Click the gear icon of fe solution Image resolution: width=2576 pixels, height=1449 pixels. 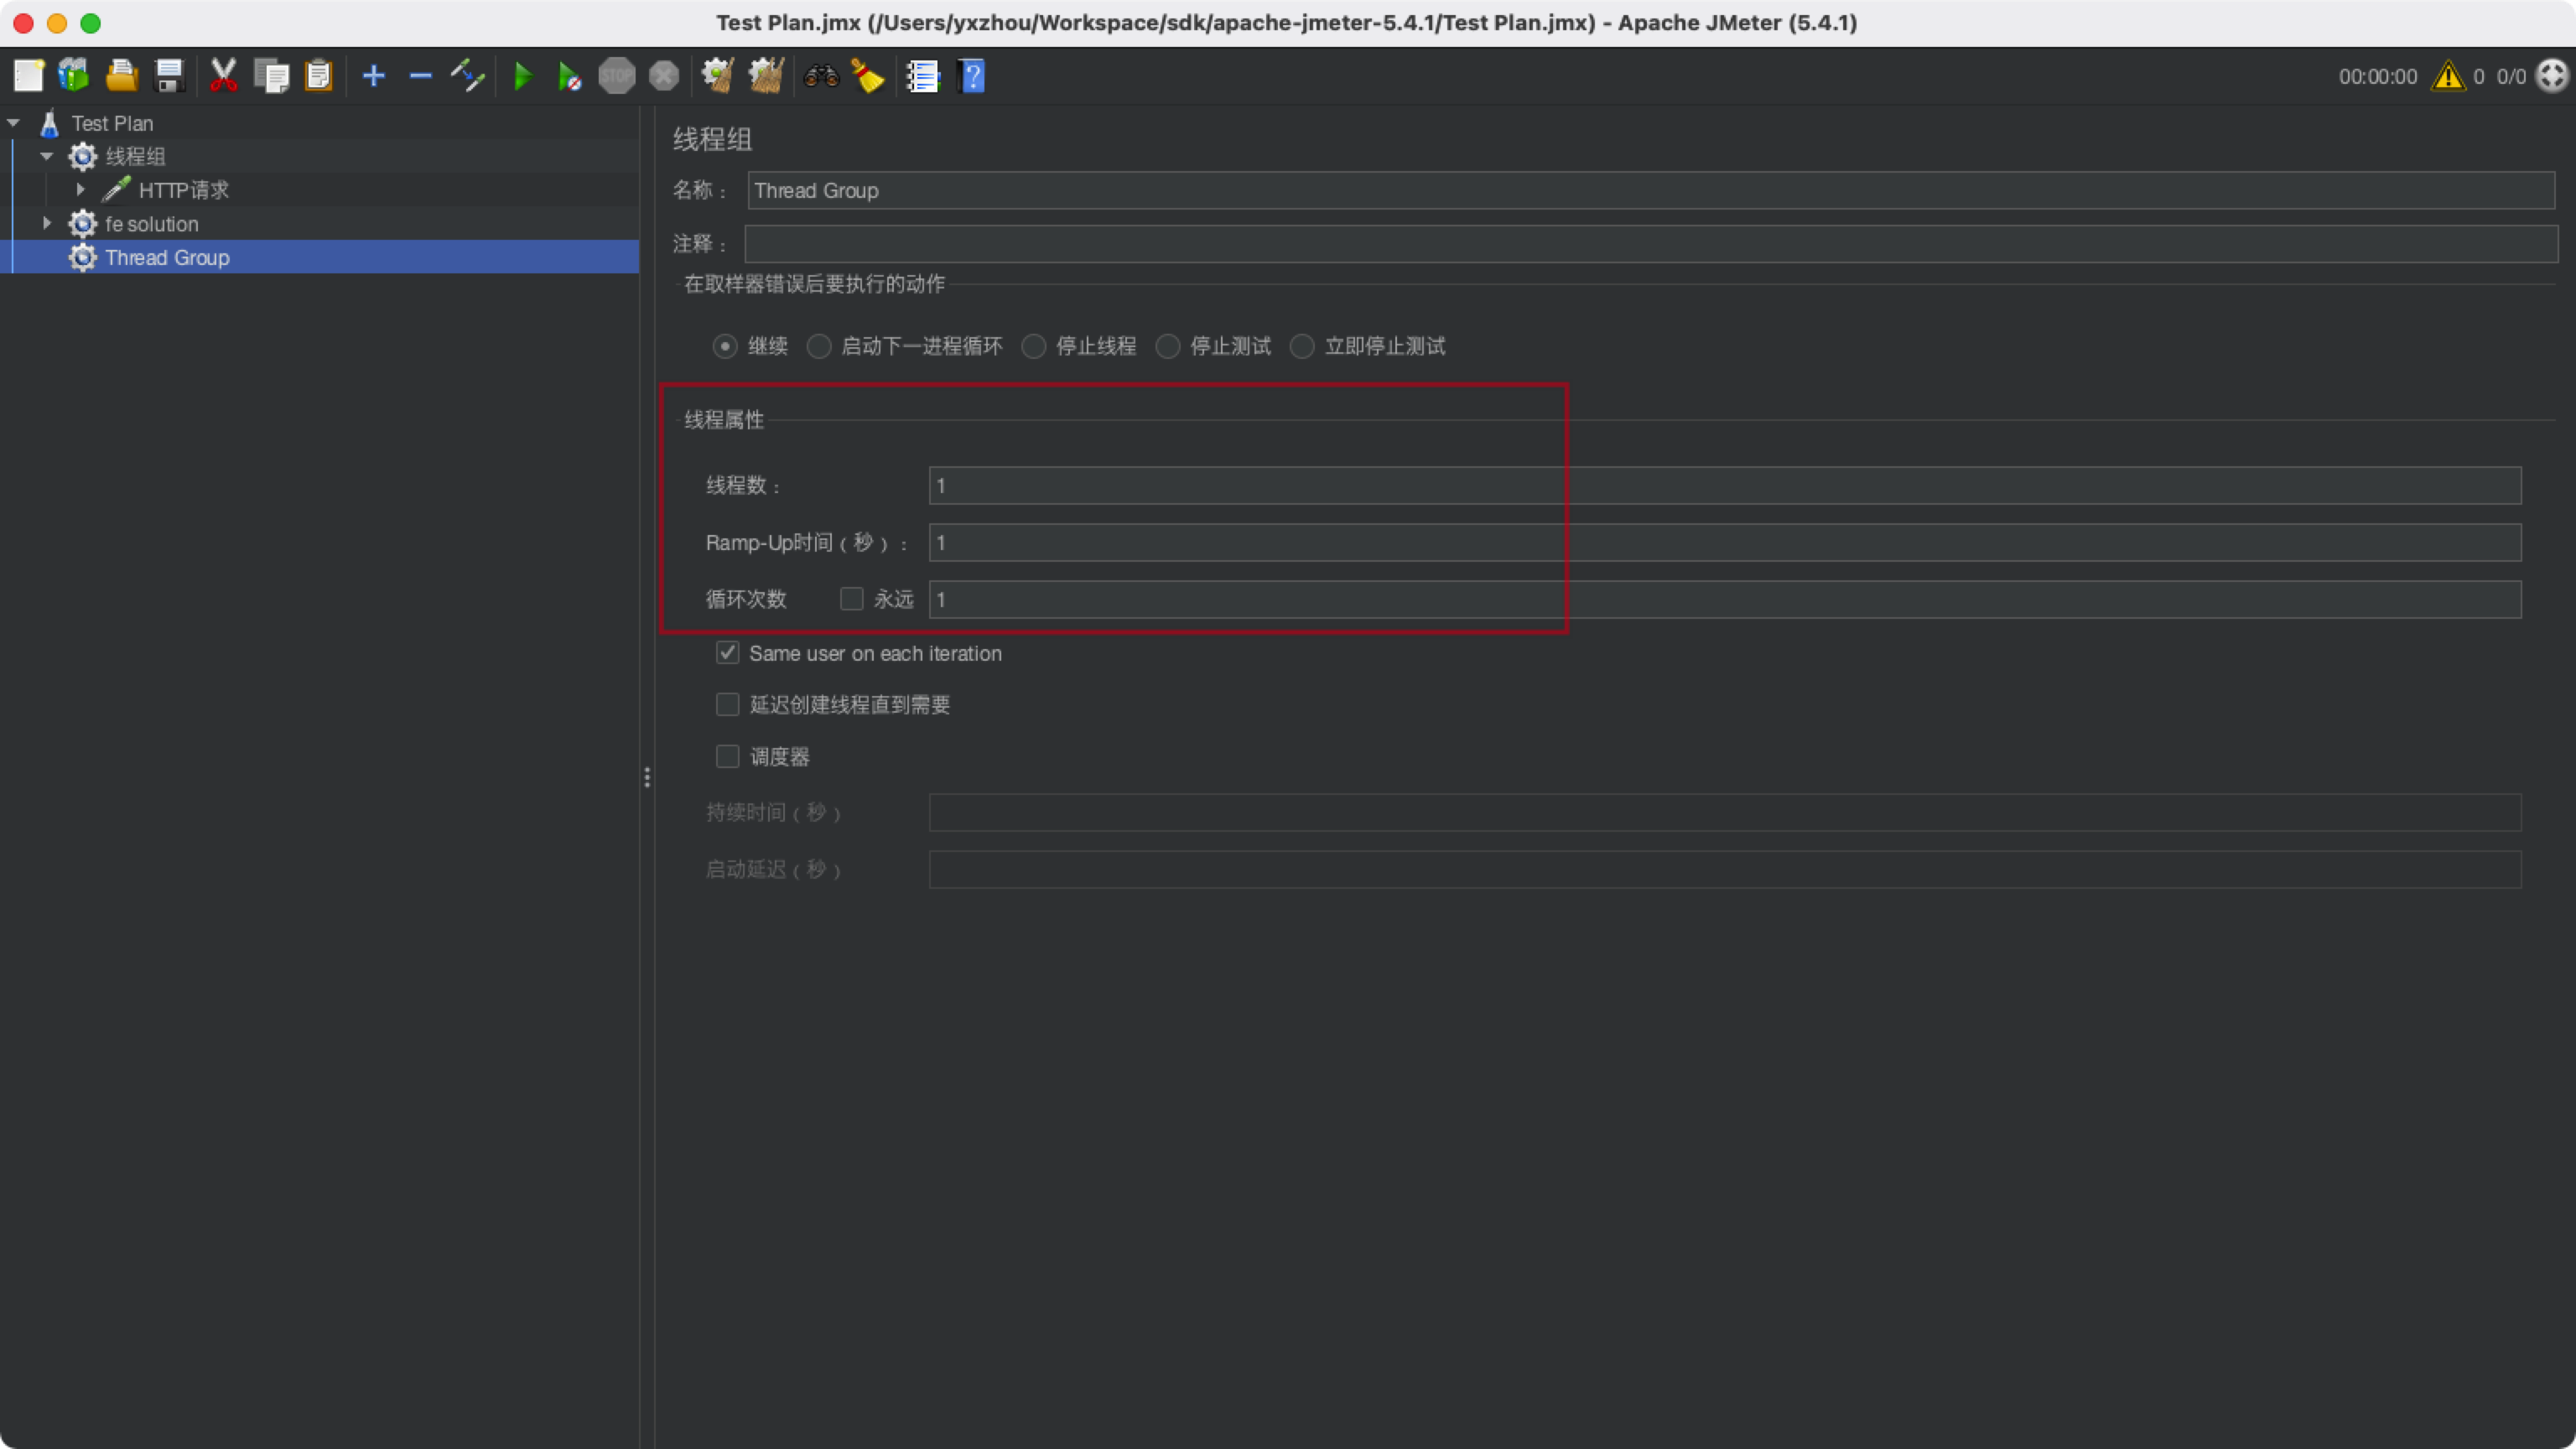(x=82, y=223)
